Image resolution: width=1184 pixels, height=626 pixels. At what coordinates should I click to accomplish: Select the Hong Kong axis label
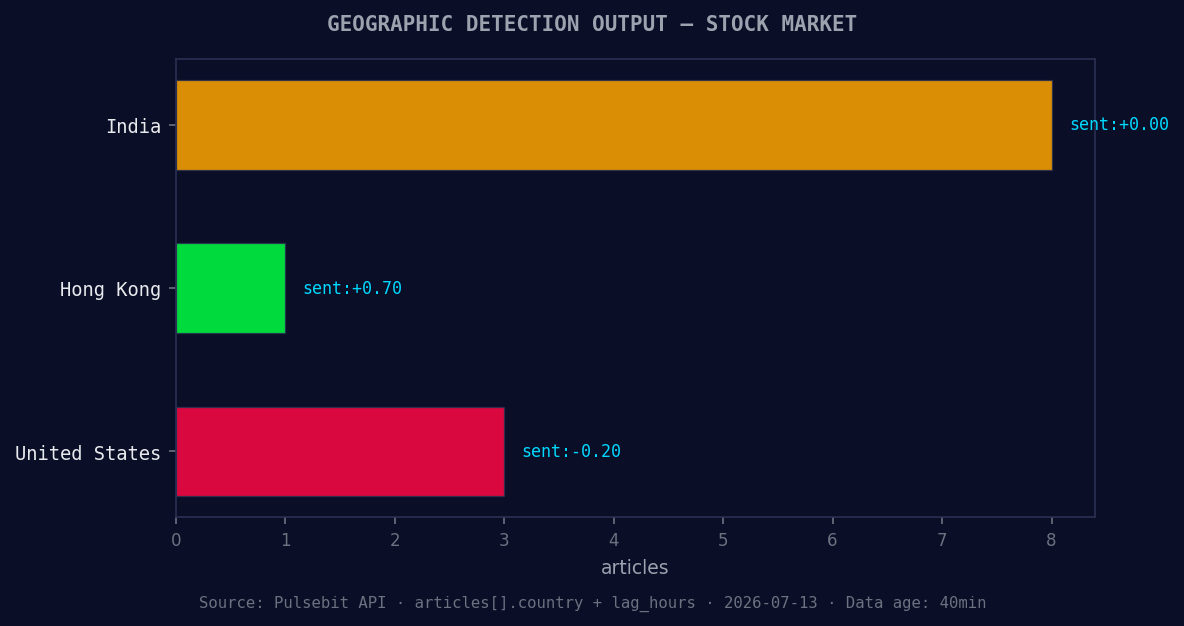[110, 289]
